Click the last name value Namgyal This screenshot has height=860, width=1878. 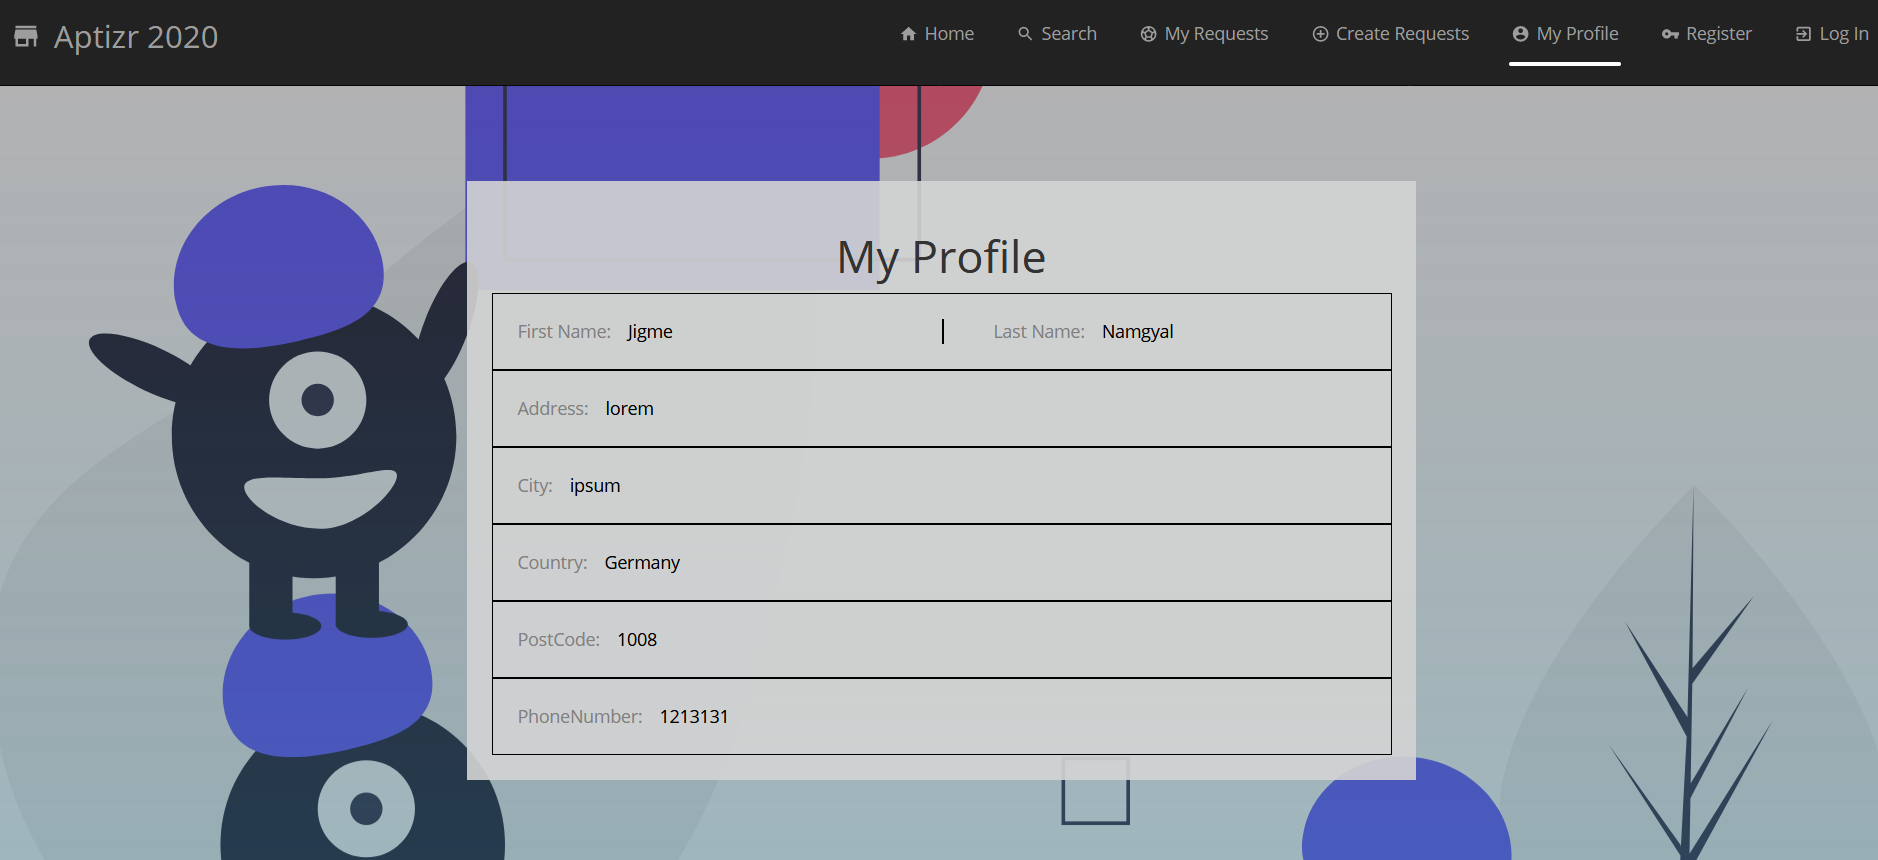pos(1138,332)
